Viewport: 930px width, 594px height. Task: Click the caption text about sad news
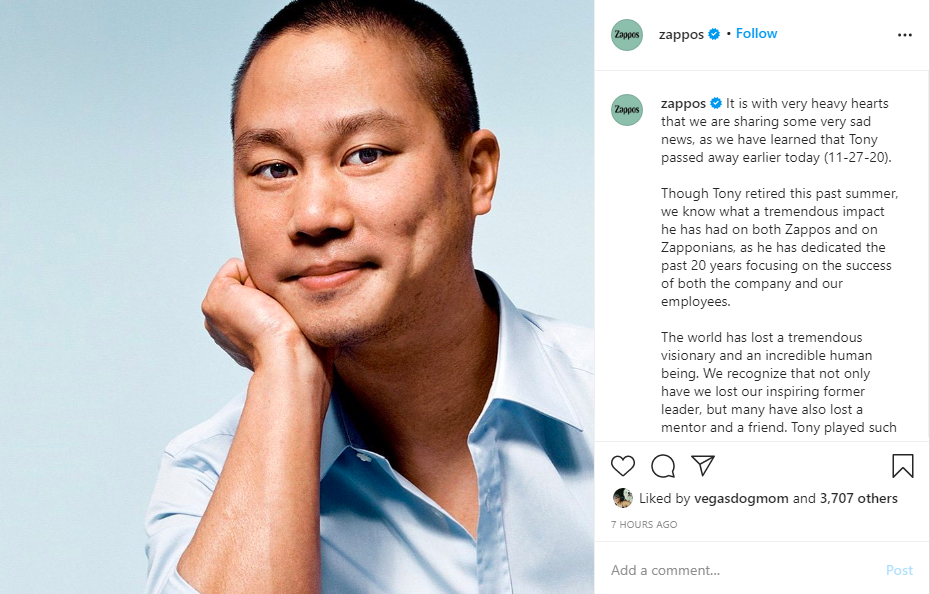[x=768, y=130]
